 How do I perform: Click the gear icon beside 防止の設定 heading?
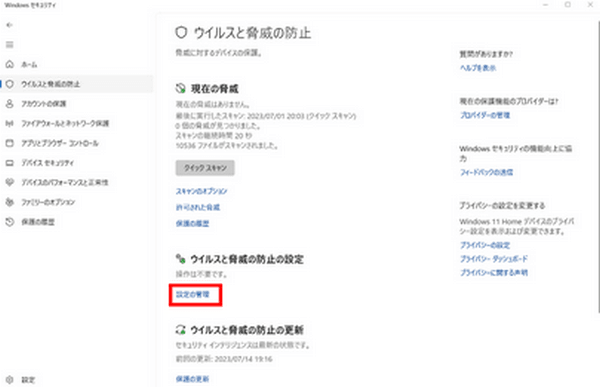coord(180,259)
